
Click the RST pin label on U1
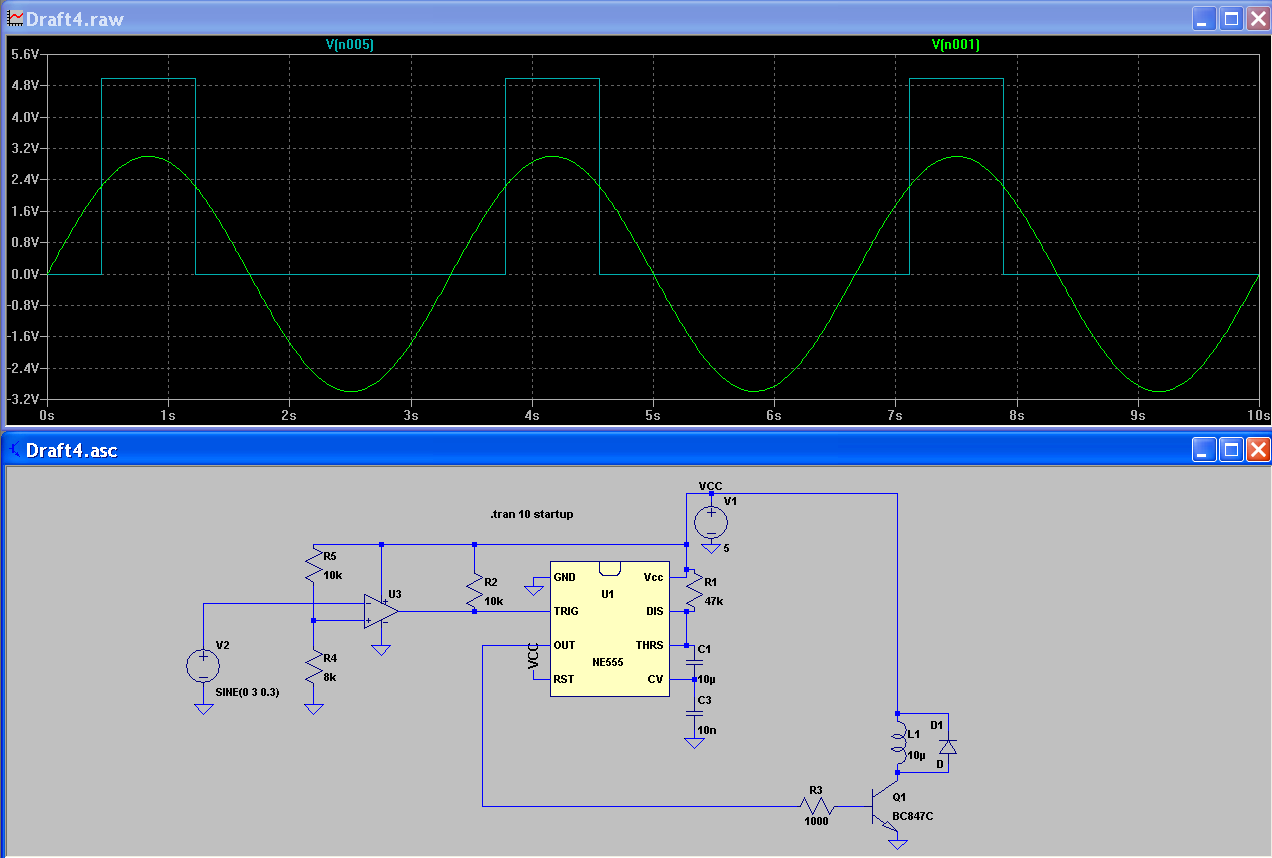tap(563, 679)
